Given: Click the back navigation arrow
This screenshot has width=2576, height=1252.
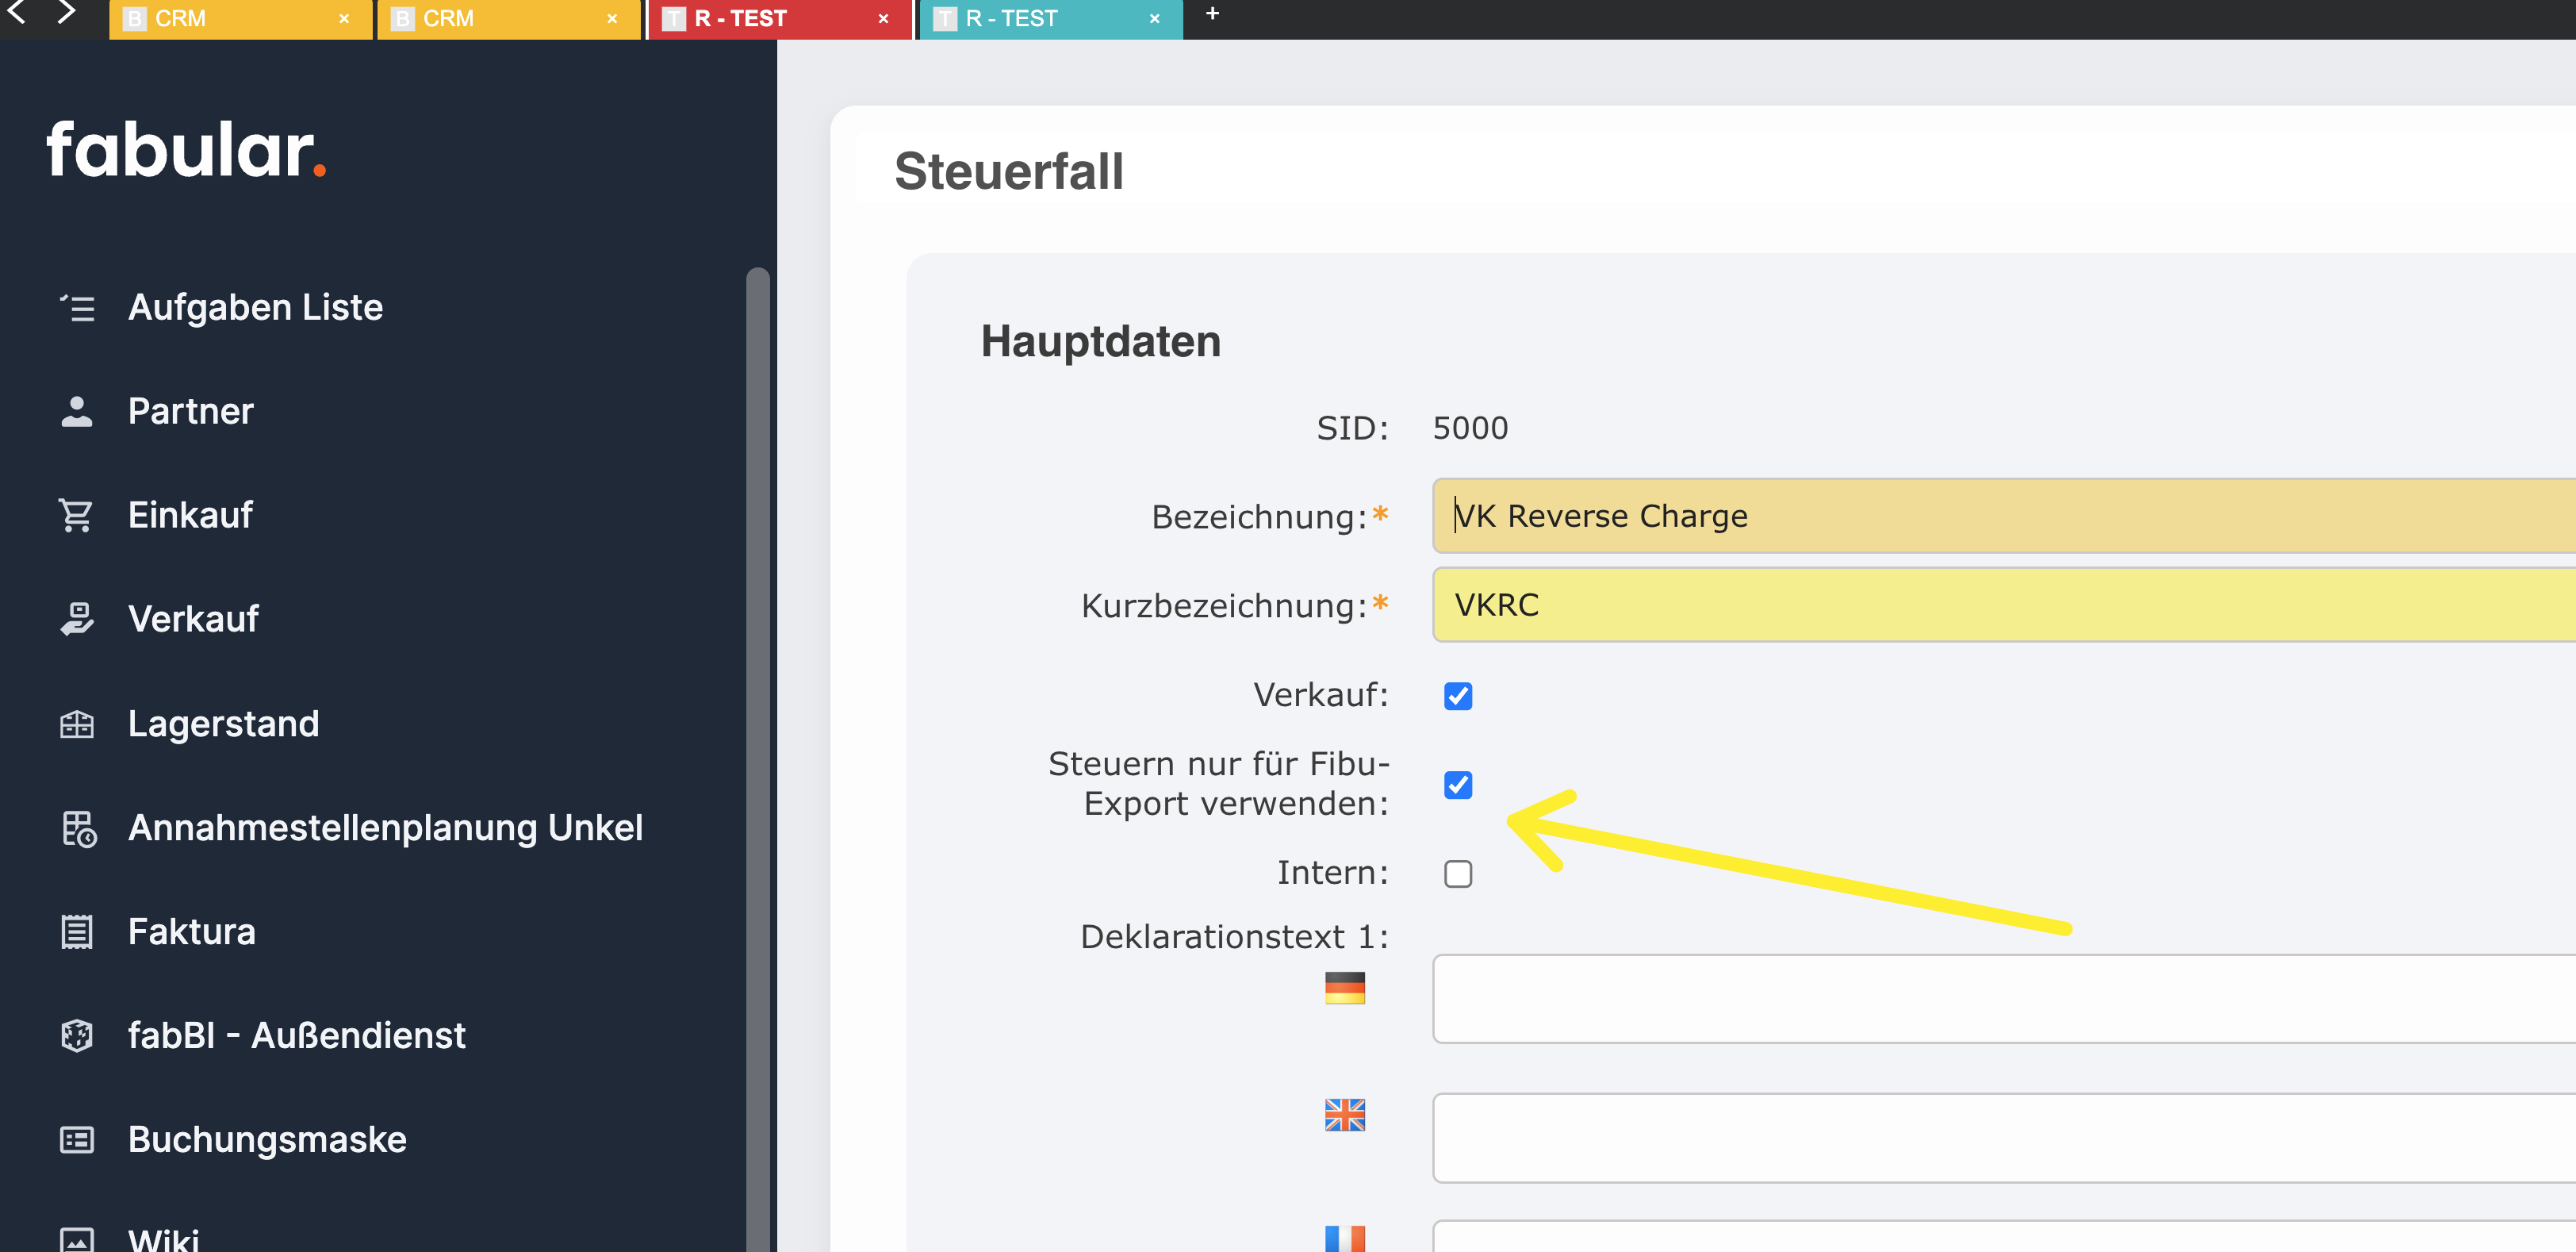Looking at the screenshot, I should [x=17, y=13].
